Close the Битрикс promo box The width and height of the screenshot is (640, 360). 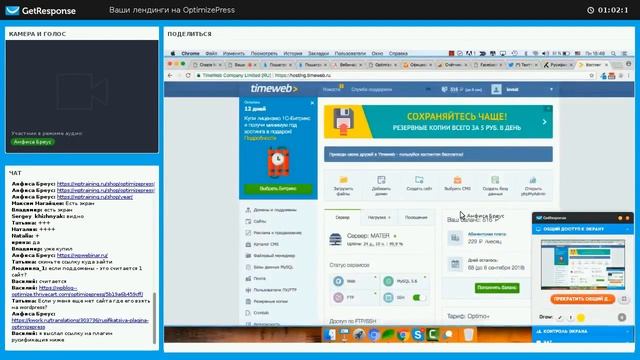tap(312, 103)
